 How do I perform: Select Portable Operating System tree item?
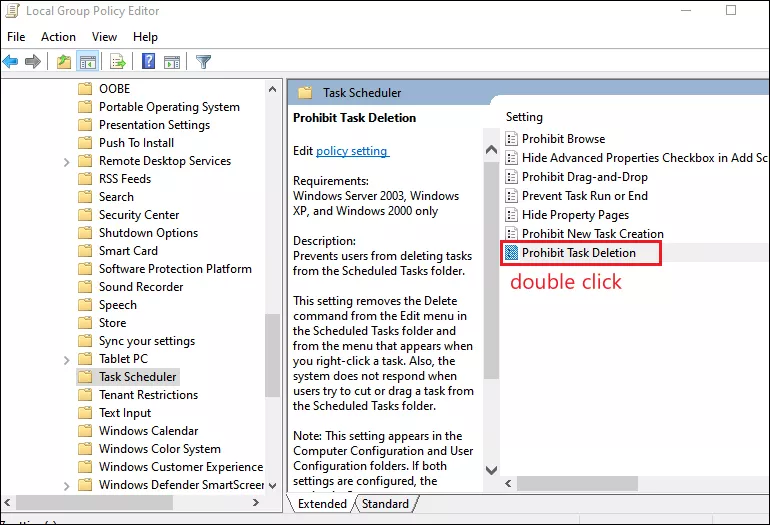tap(169, 107)
